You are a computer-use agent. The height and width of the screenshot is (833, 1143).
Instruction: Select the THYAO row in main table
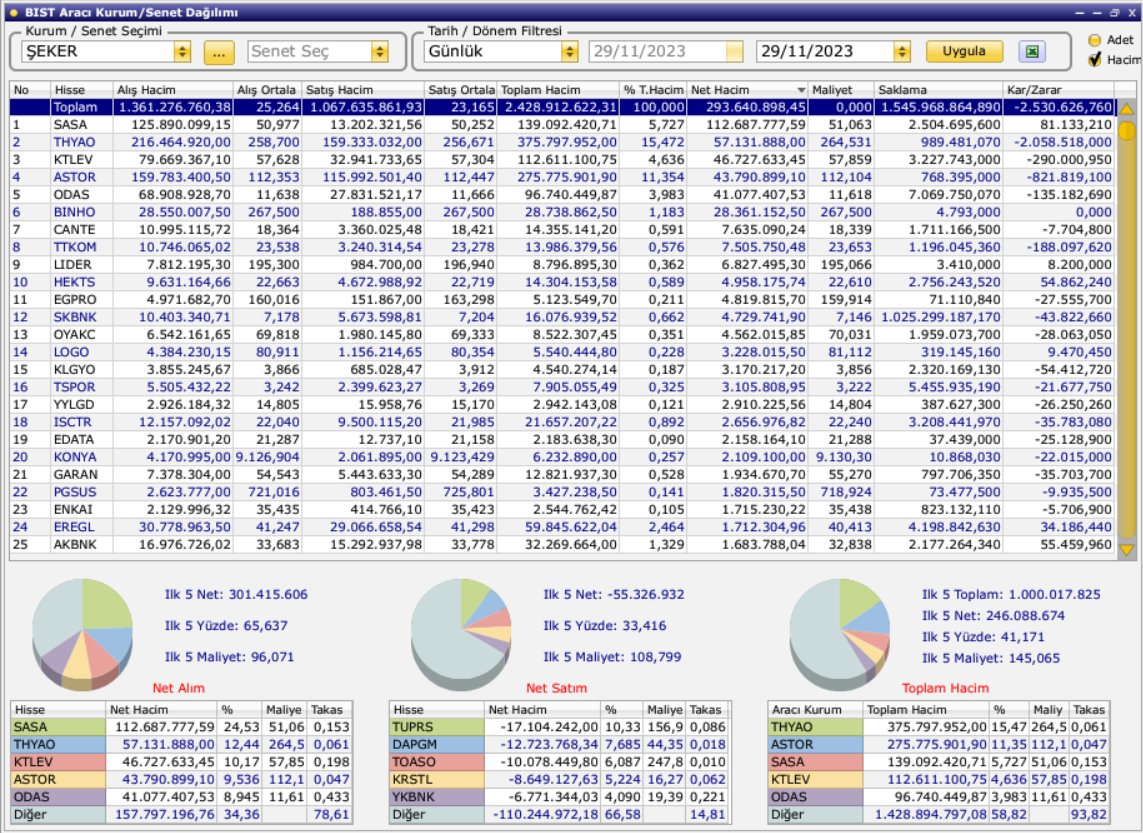coord(563,142)
